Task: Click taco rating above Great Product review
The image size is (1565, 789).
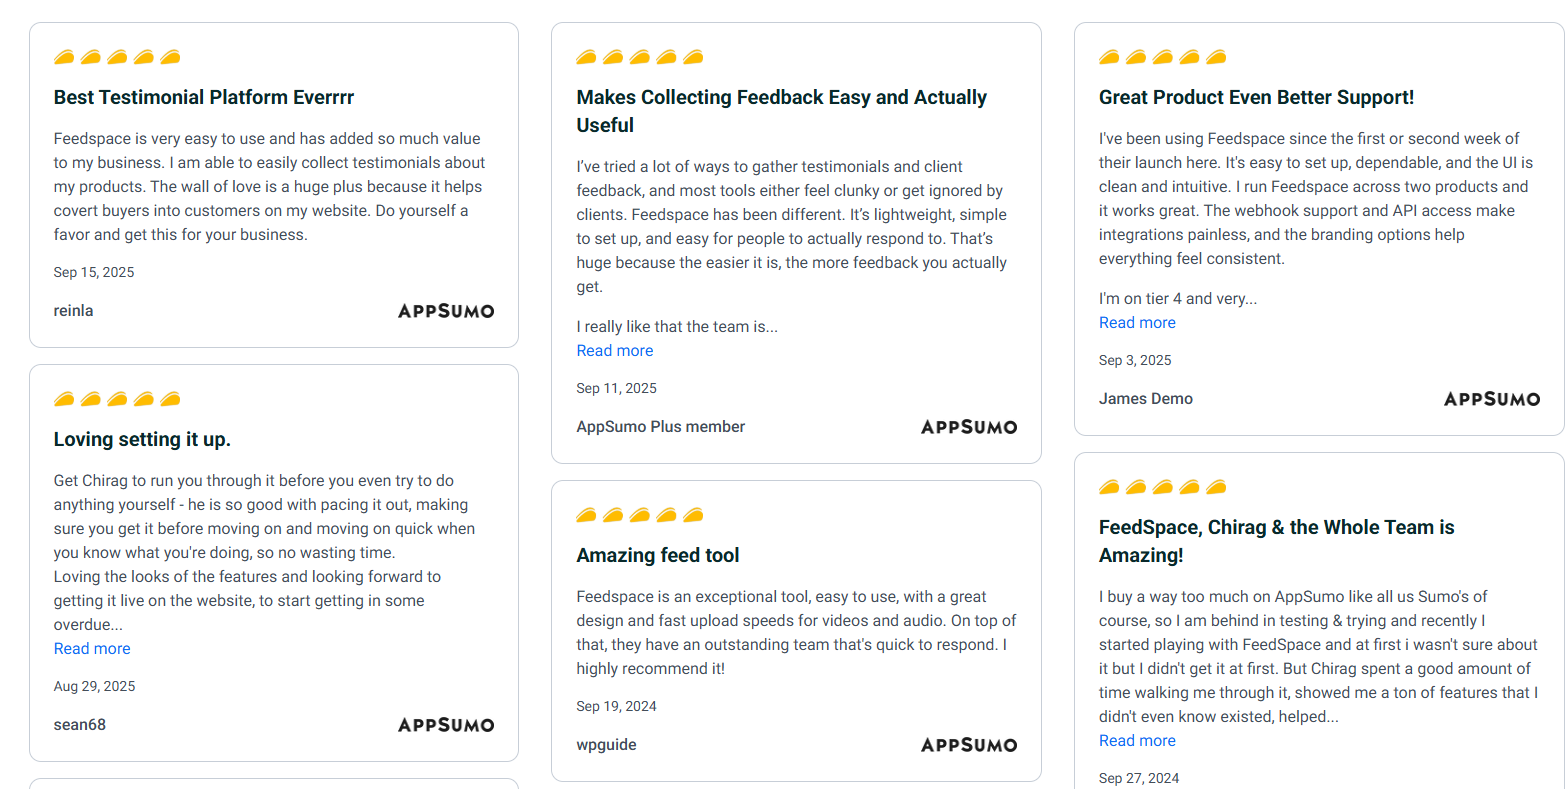Action: click(1162, 57)
